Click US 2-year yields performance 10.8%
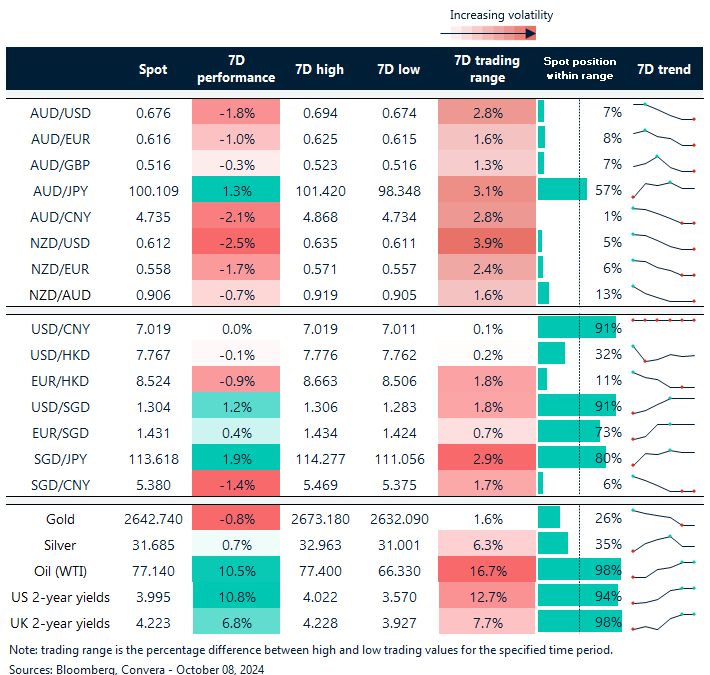 tap(236, 597)
